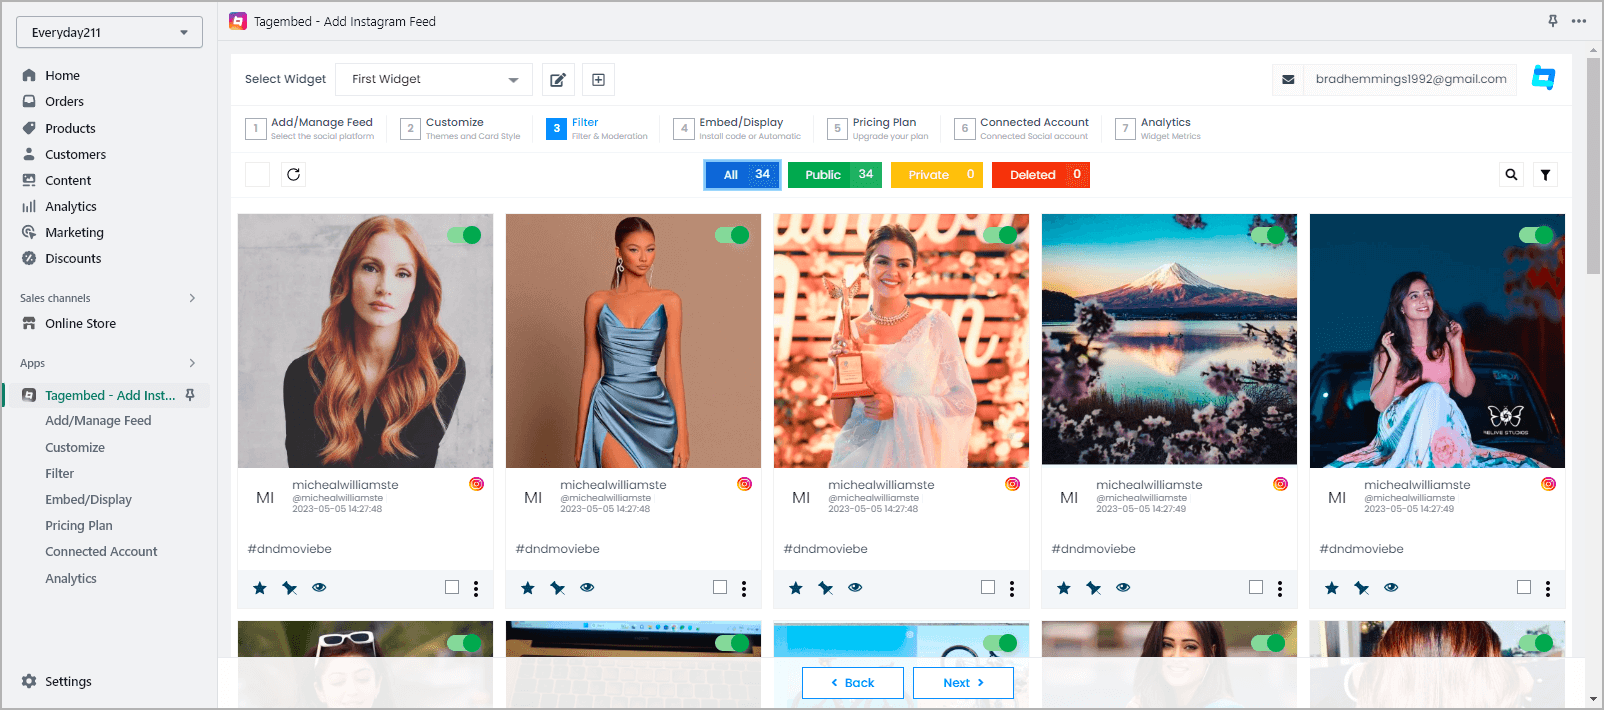Select checkbox on redhead woman post
Screen dimensions: 1604x710
[x=452, y=587]
